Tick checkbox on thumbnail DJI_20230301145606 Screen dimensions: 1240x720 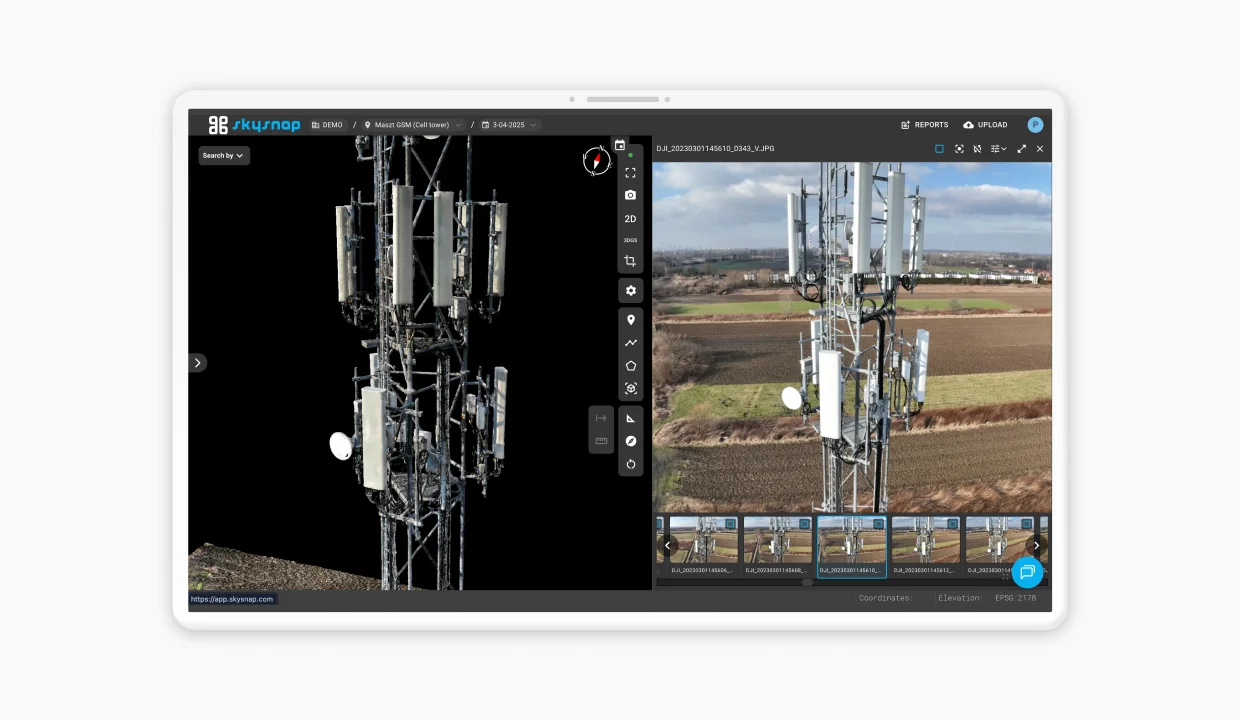point(731,523)
